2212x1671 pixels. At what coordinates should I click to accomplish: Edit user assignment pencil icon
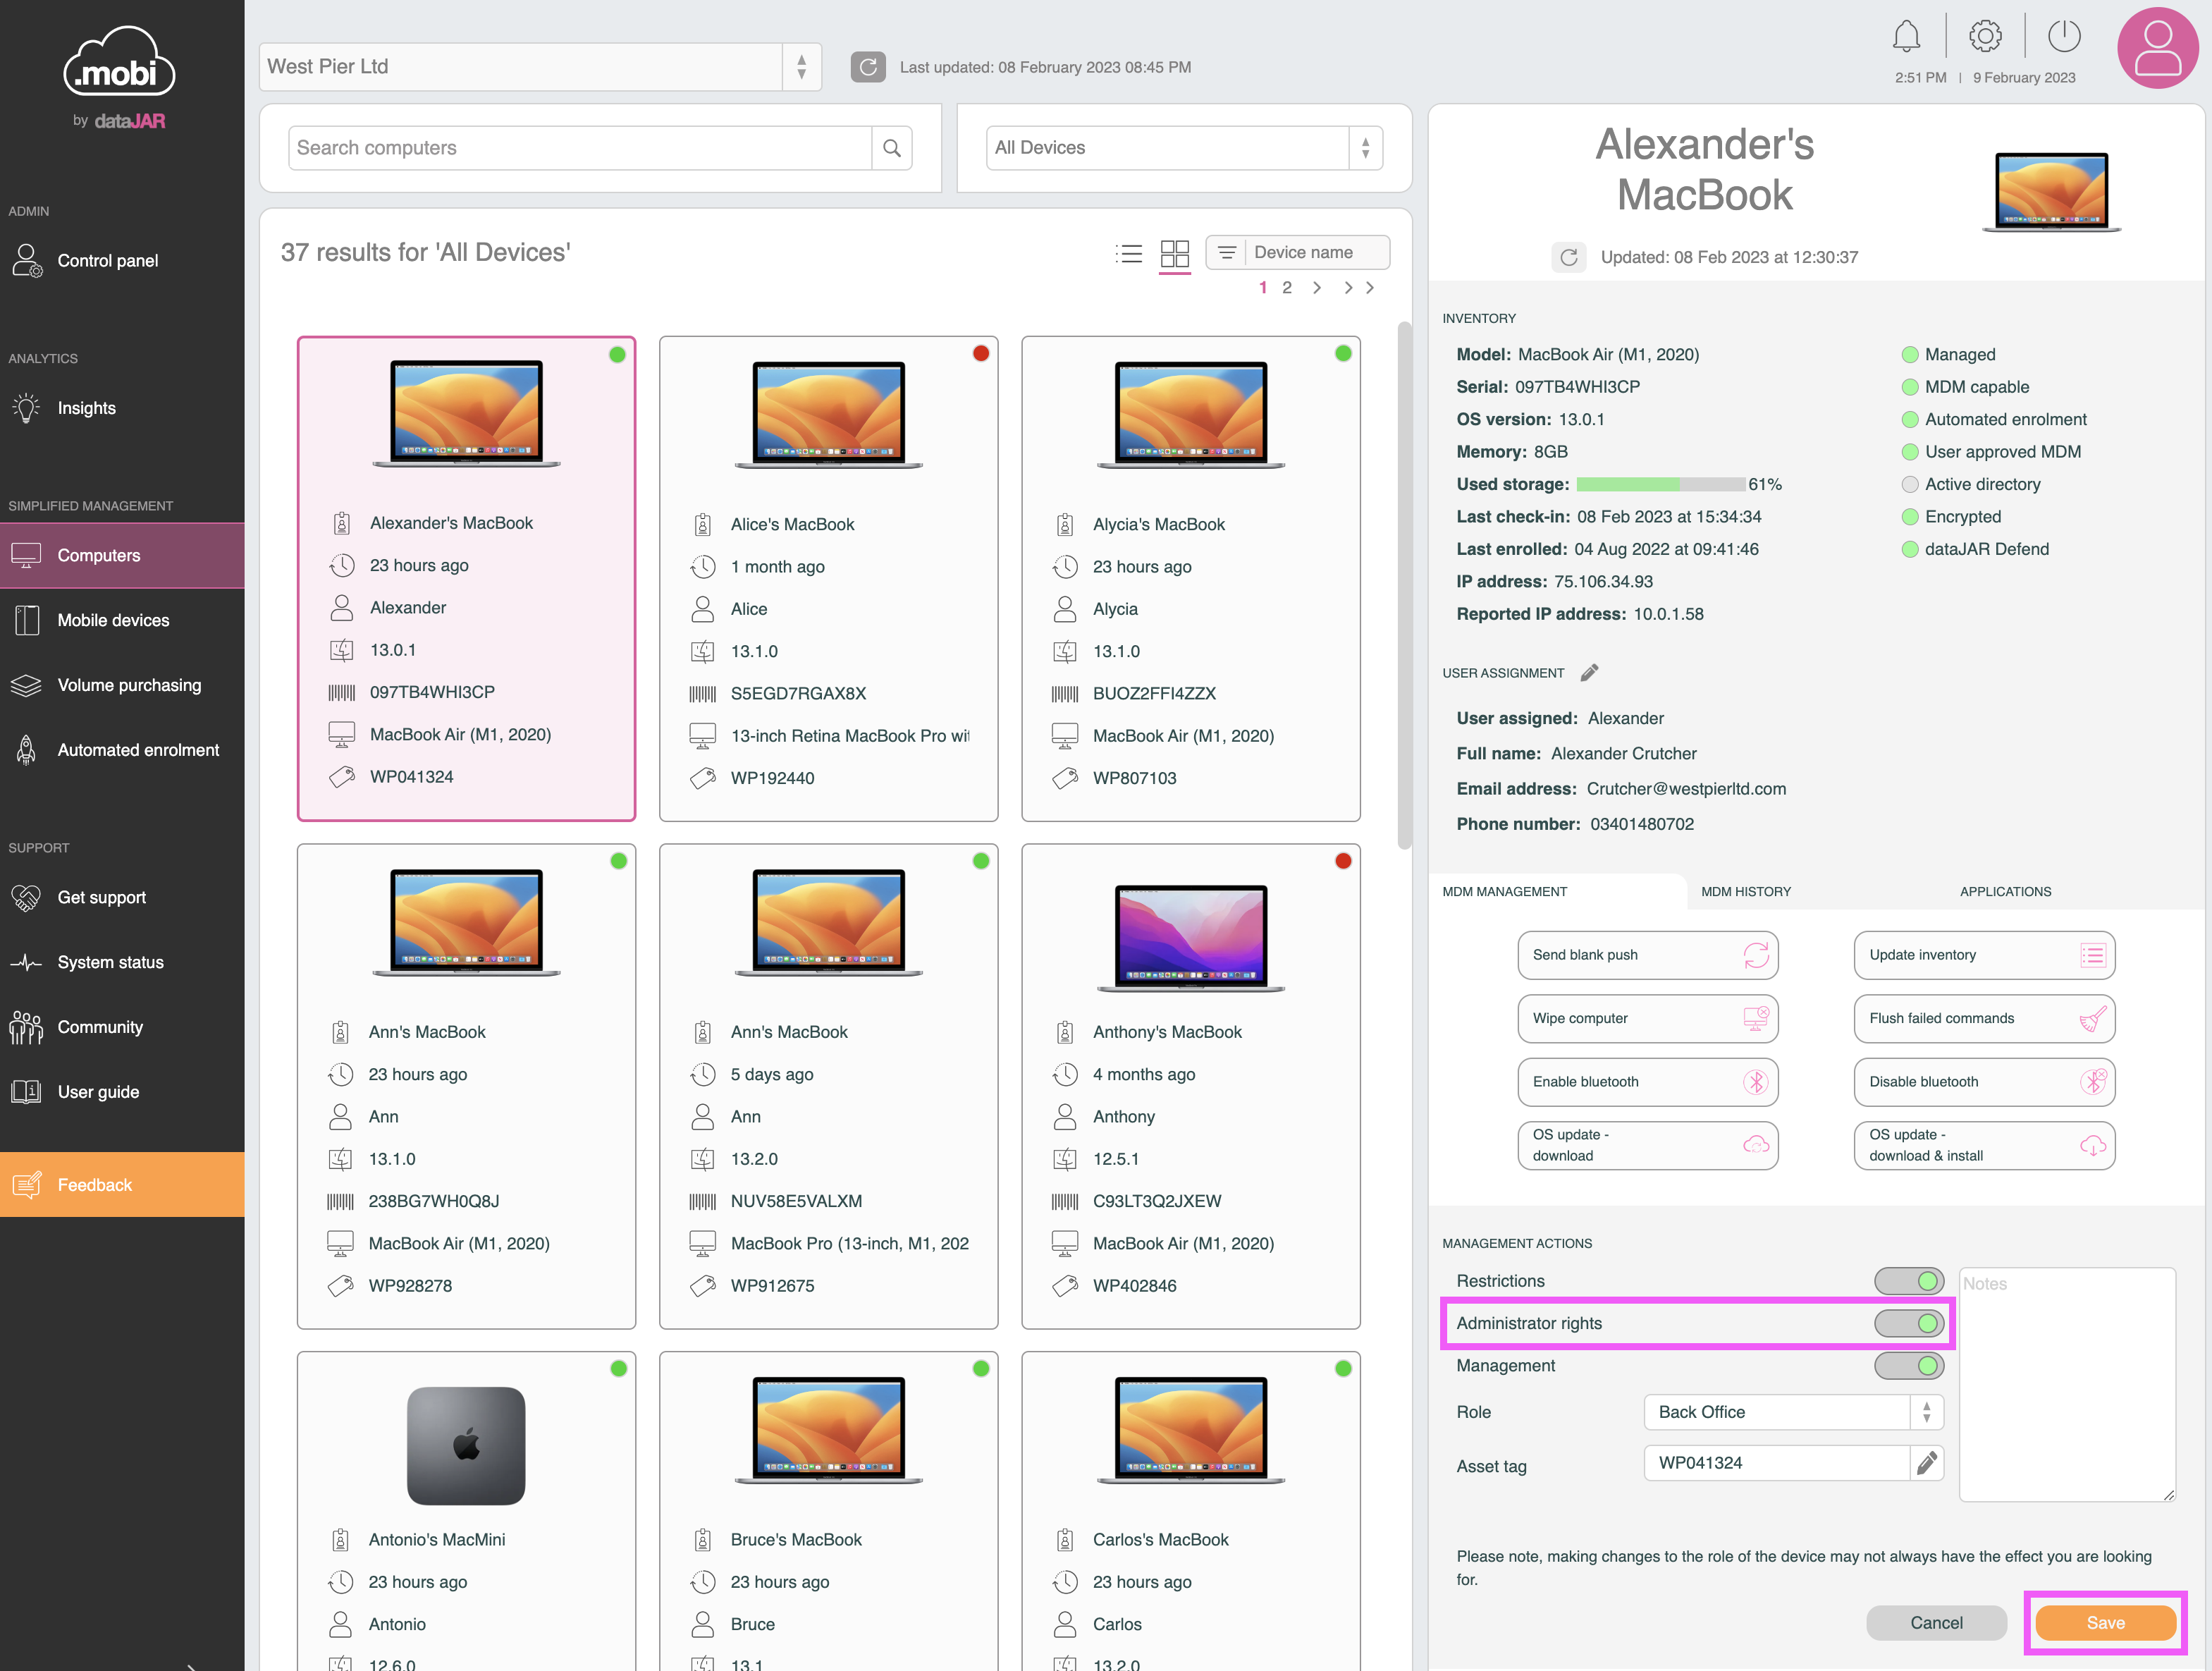[x=1589, y=673]
